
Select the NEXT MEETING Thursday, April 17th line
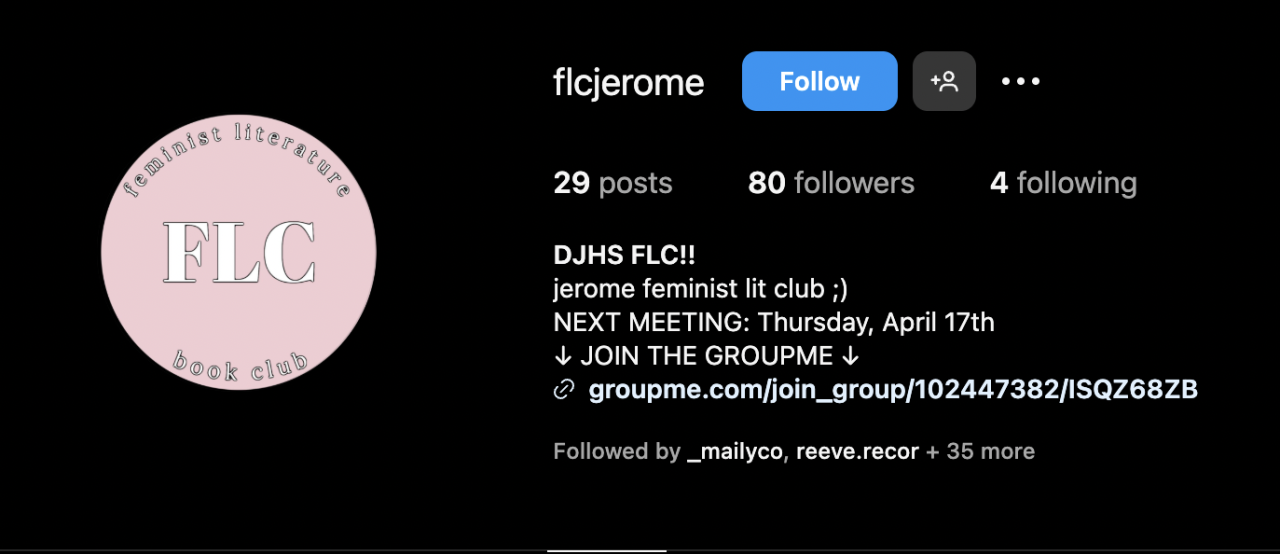coord(774,323)
